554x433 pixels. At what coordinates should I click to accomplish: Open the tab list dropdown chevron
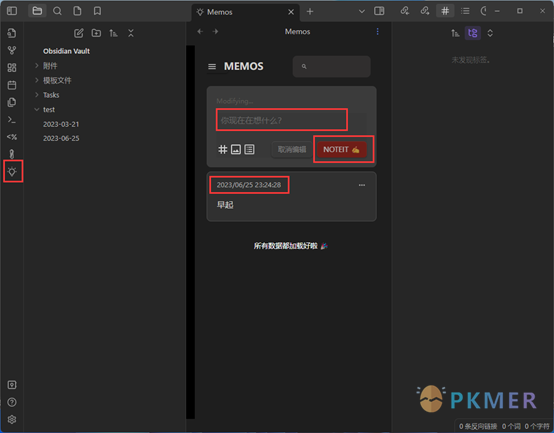click(361, 11)
